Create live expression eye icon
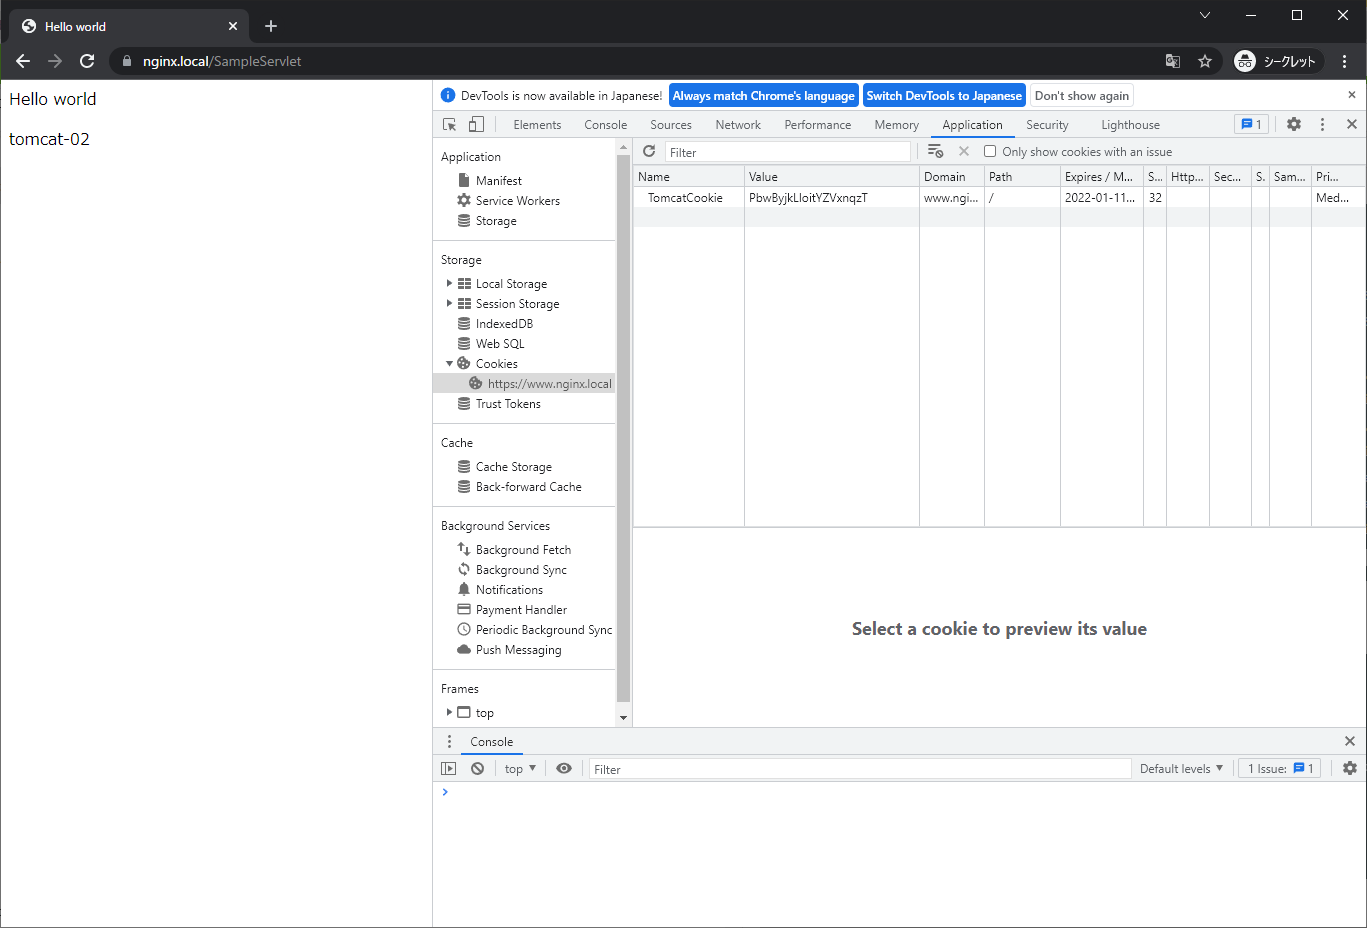1367x928 pixels. click(x=564, y=768)
